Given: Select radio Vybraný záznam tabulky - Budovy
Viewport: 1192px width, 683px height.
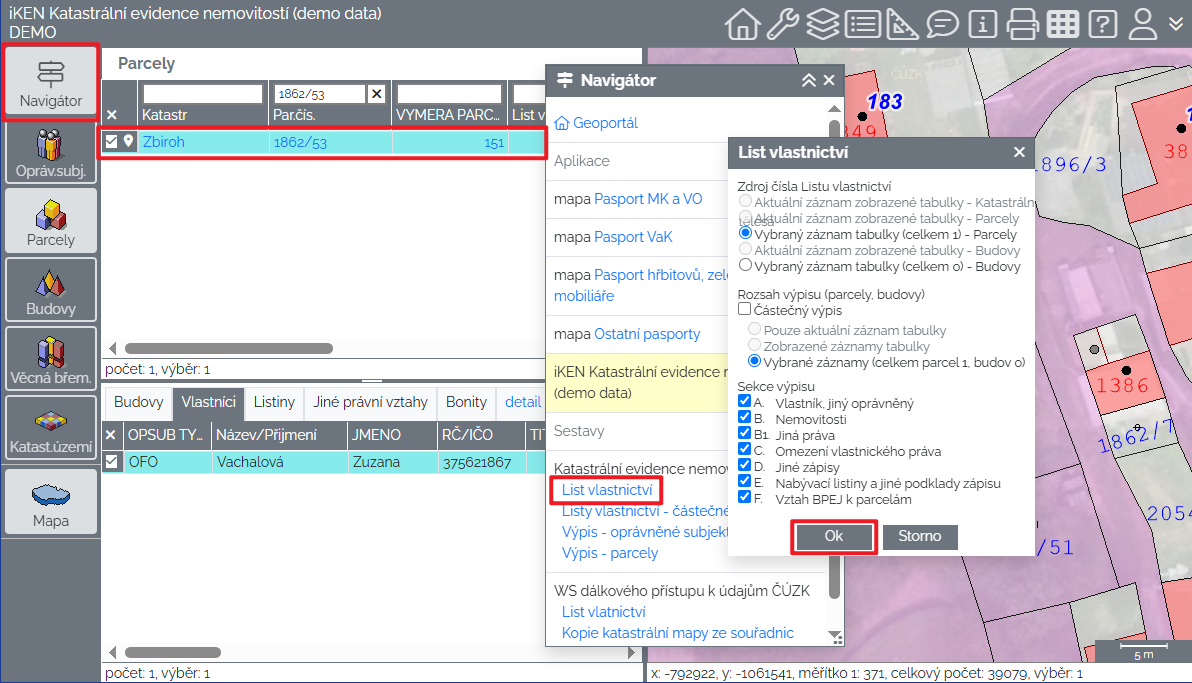Looking at the screenshot, I should [x=745, y=266].
